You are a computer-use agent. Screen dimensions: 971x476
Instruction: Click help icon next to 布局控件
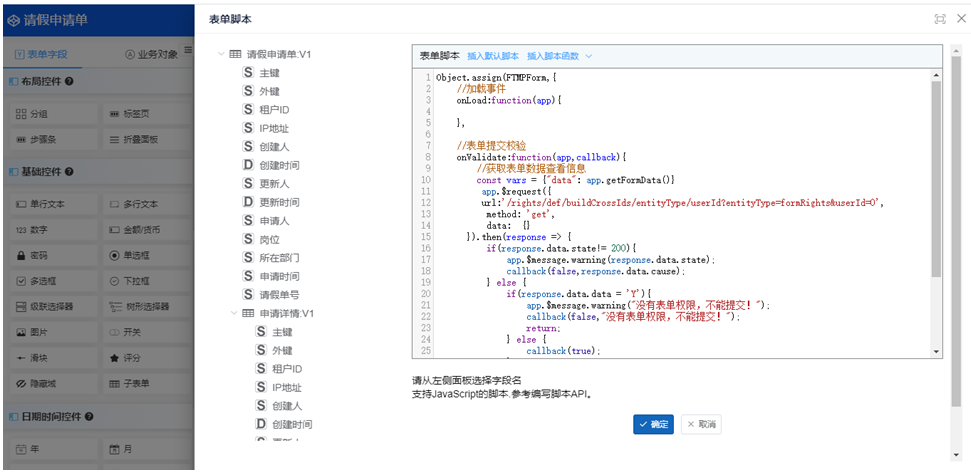(69, 81)
